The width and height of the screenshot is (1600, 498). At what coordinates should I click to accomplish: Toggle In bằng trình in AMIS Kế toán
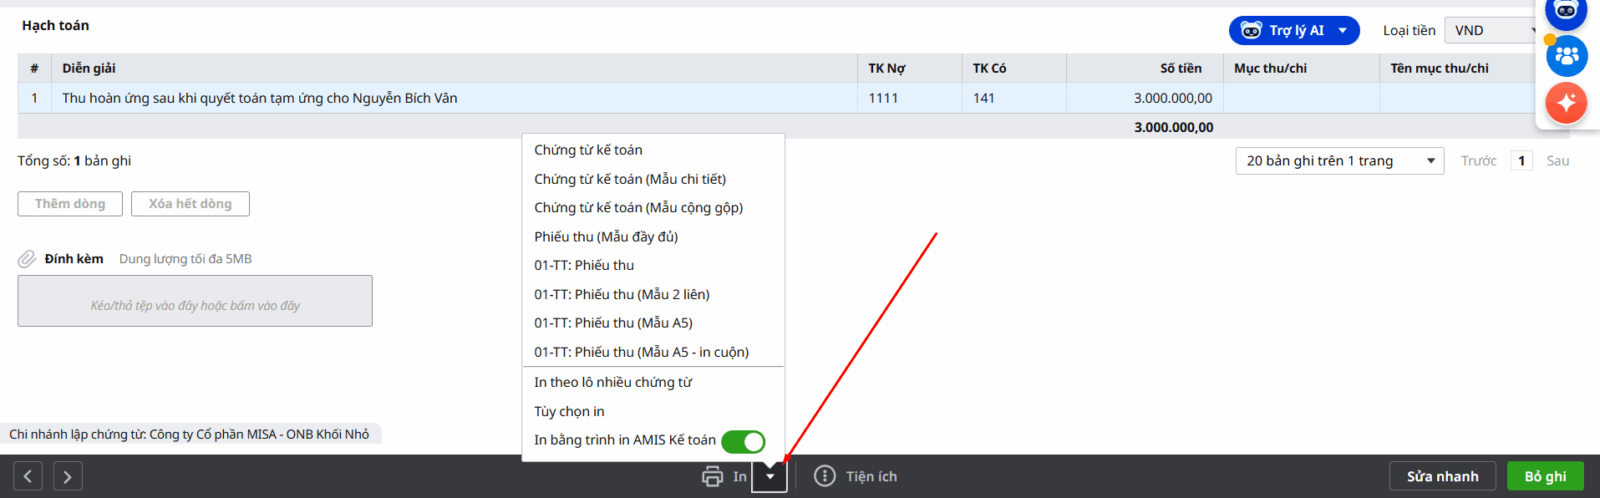click(x=743, y=441)
